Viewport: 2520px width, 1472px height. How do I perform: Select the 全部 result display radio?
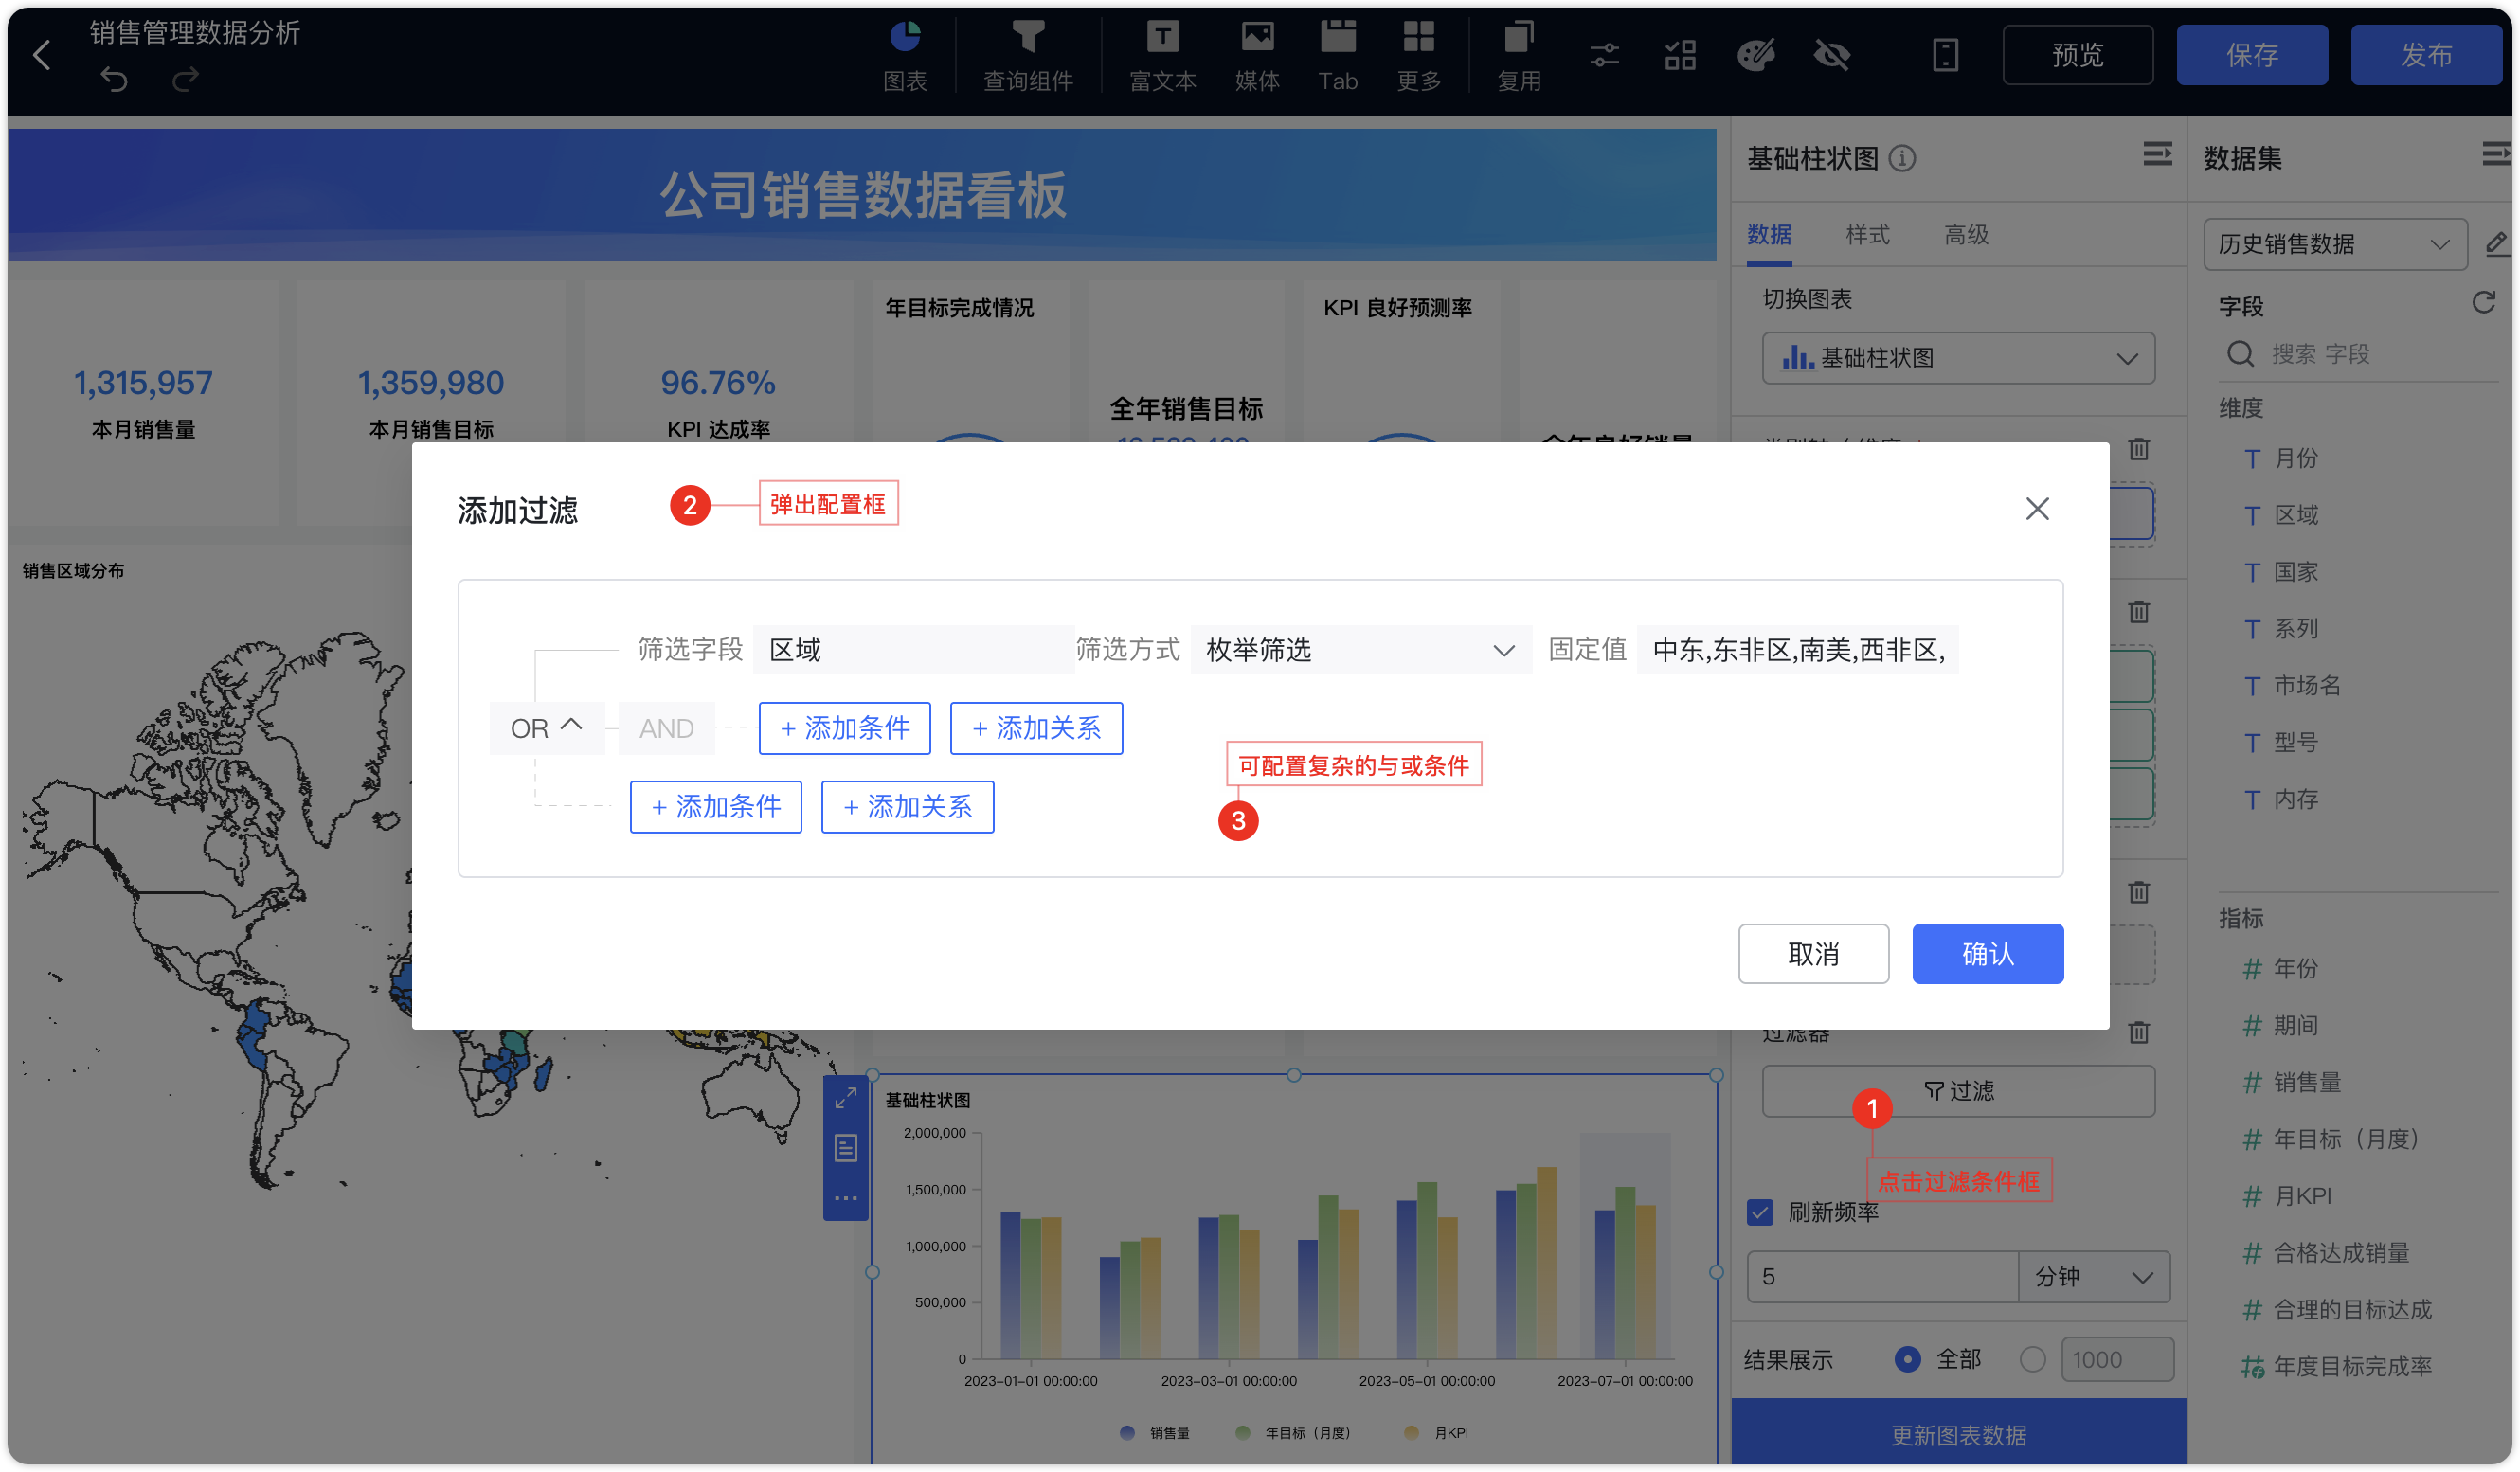click(1907, 1360)
